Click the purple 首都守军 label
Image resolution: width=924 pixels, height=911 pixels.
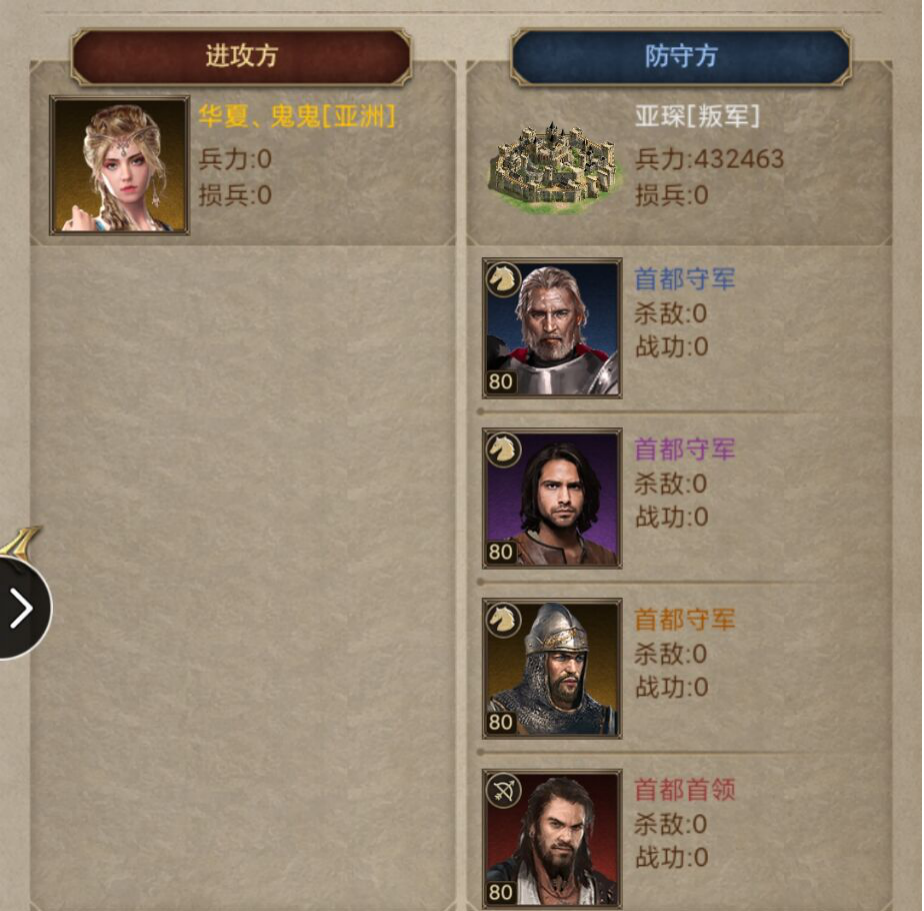click(x=685, y=449)
